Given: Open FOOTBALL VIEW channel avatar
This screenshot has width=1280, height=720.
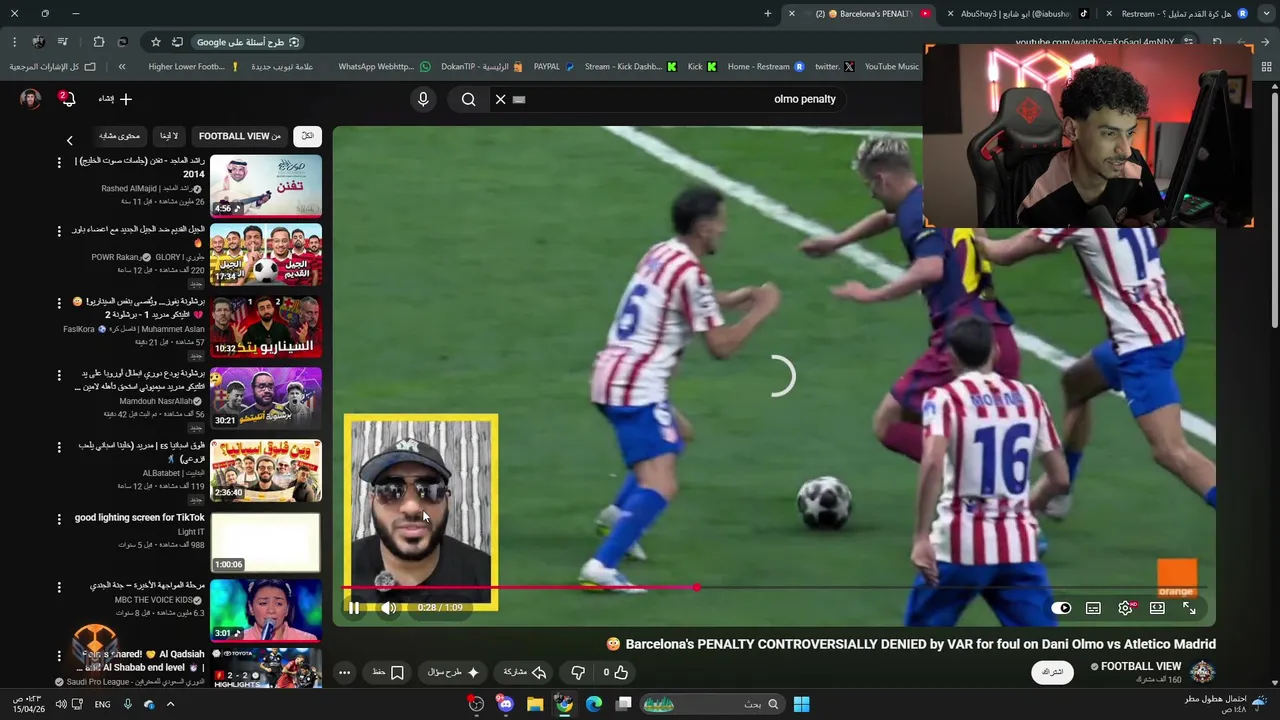Looking at the screenshot, I should pyautogui.click(x=1202, y=672).
